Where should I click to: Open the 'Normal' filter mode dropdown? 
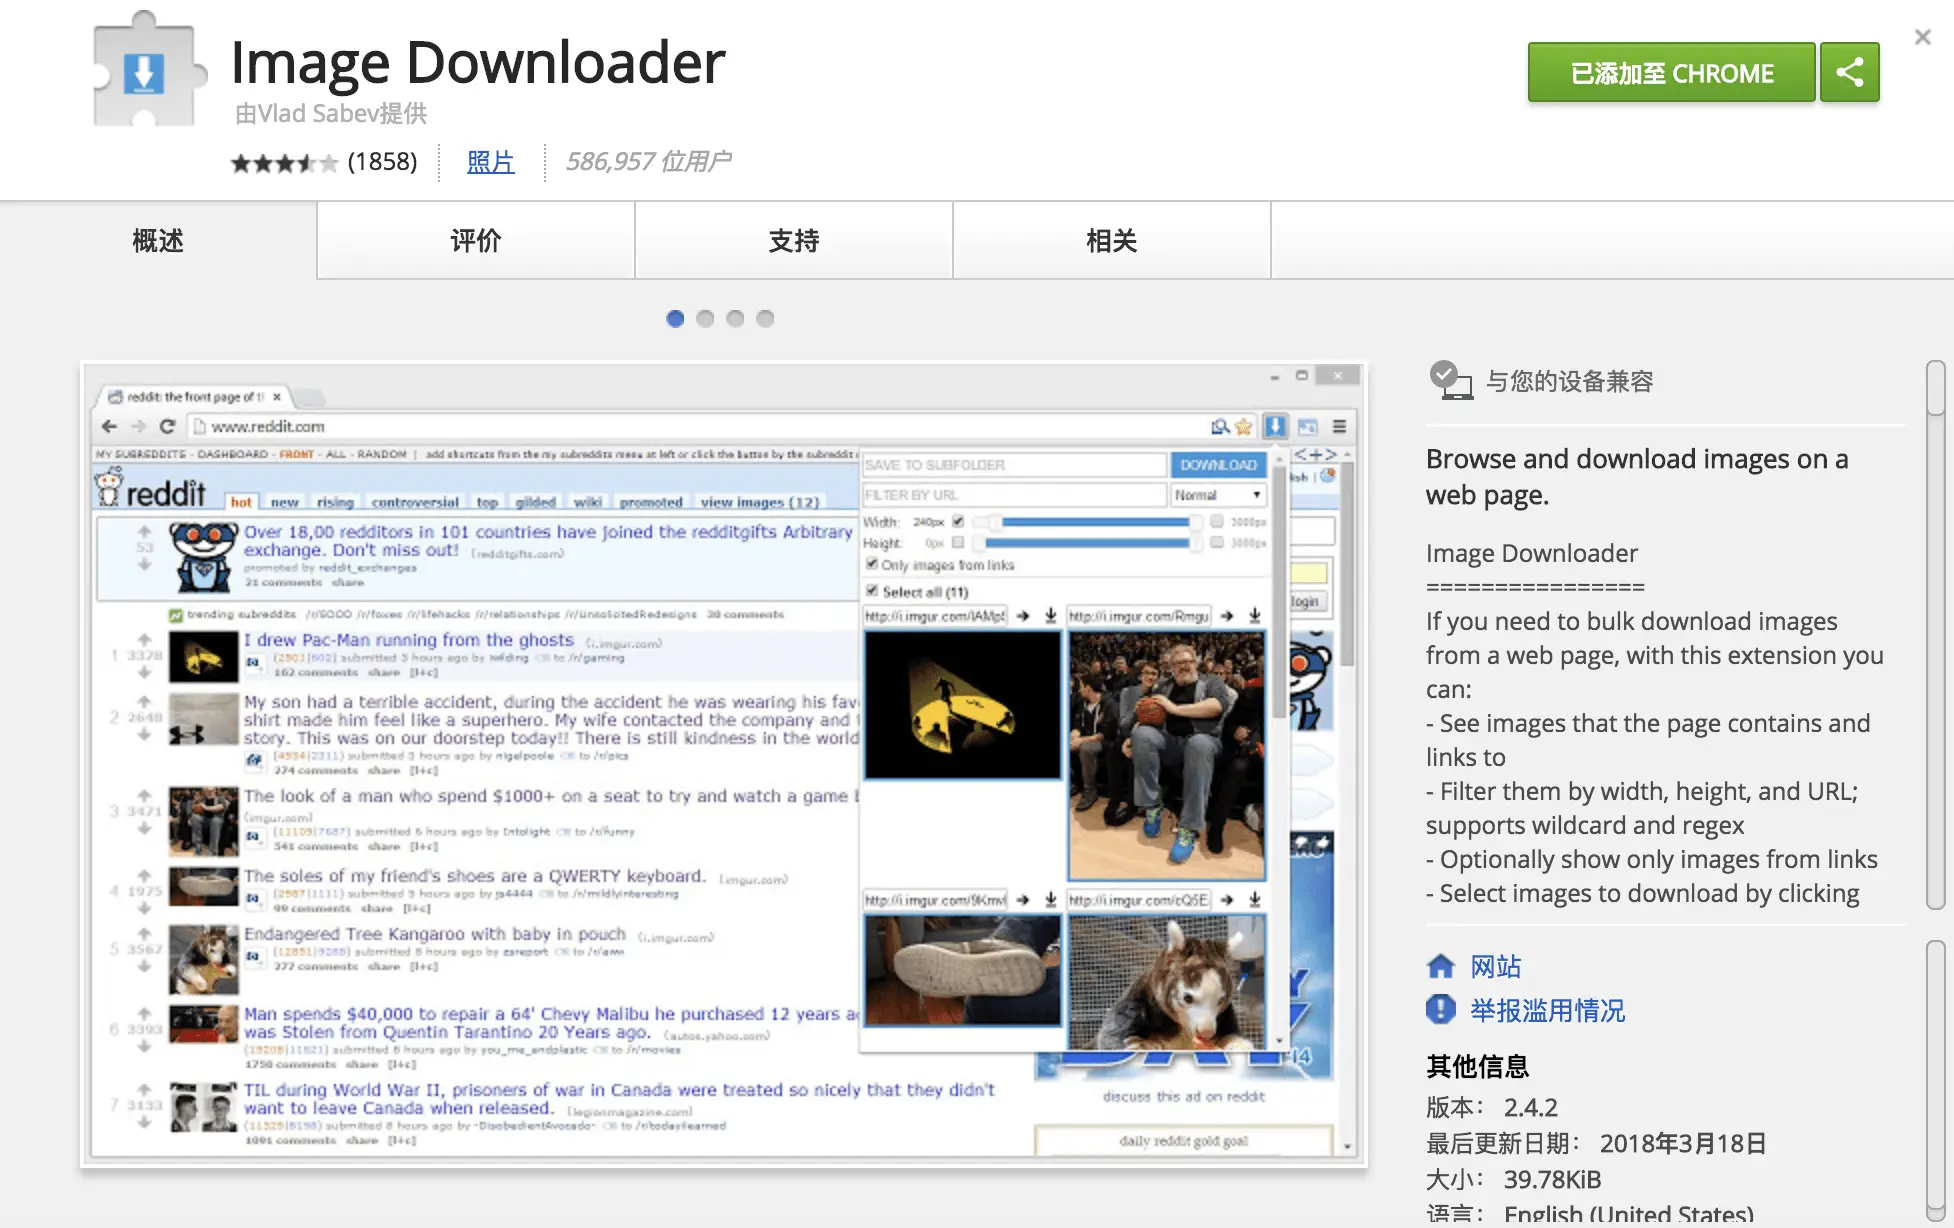[x=1218, y=494]
